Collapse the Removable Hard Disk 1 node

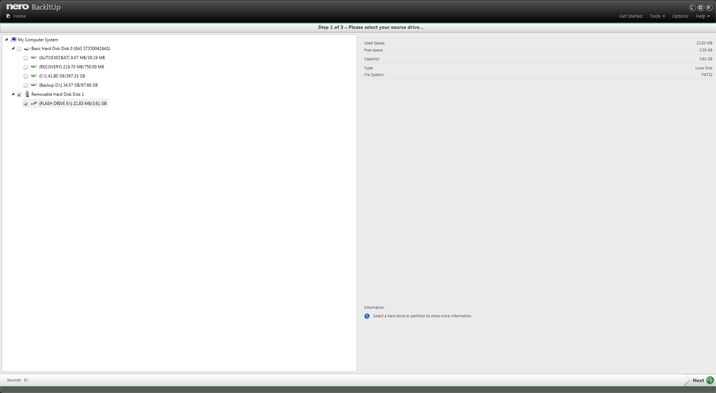click(13, 94)
